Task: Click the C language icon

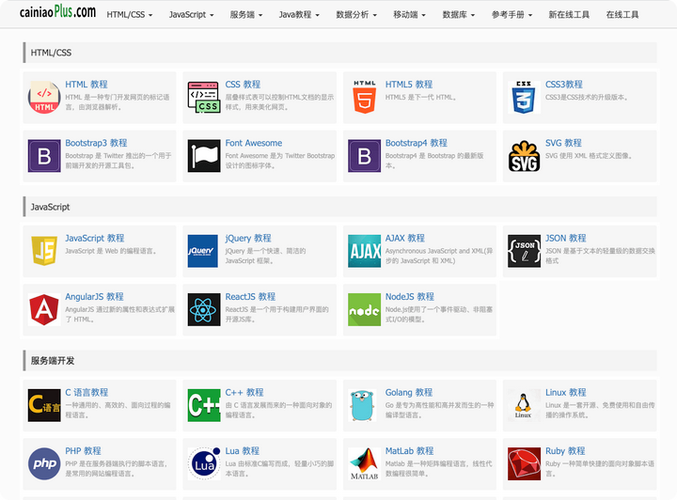Action: coord(44,405)
